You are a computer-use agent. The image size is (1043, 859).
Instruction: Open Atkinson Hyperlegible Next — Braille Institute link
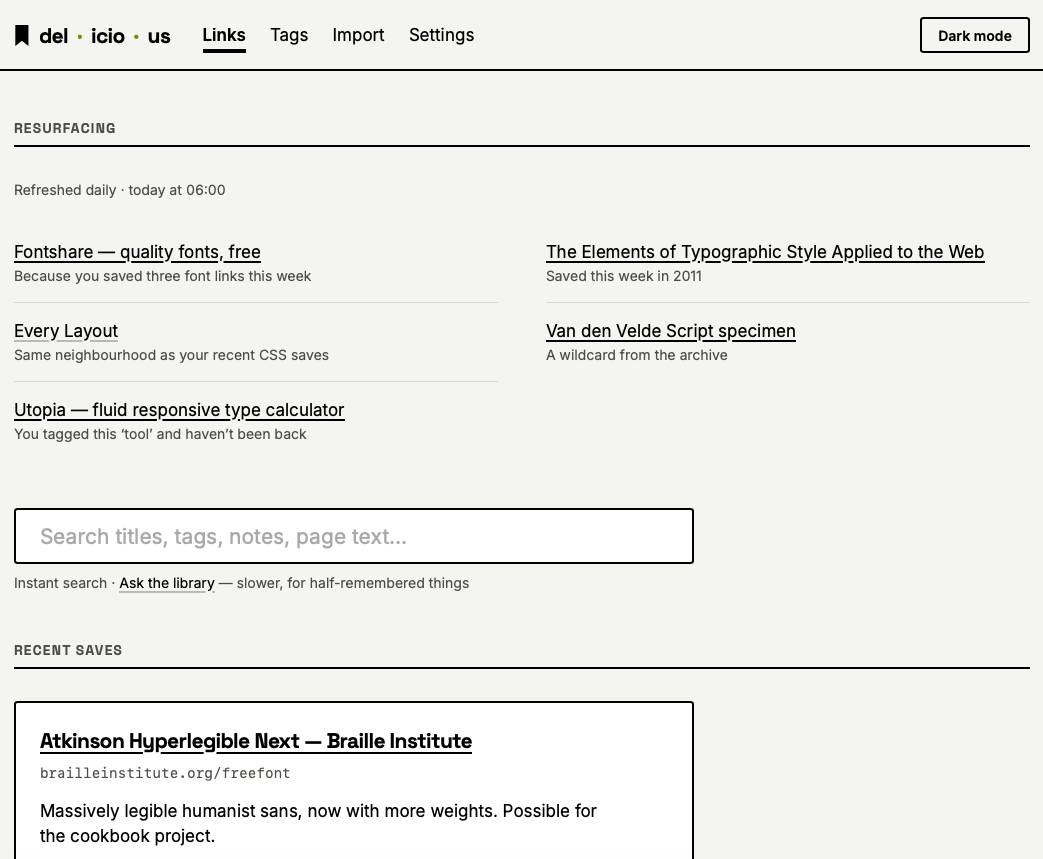pos(256,741)
